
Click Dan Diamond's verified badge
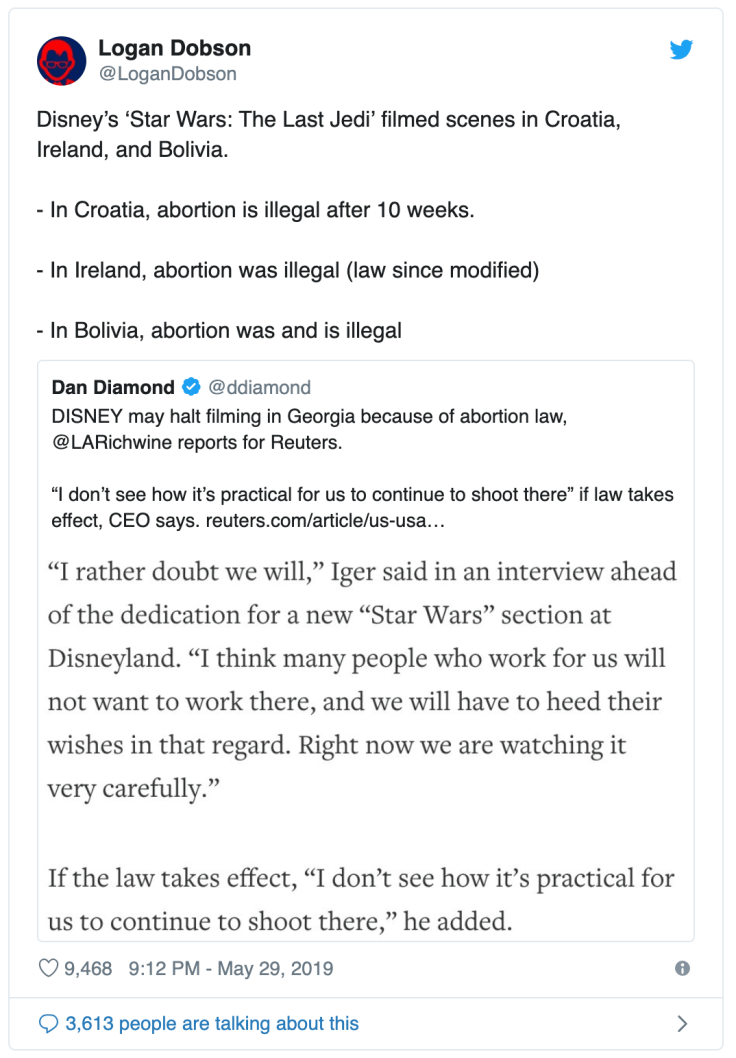(191, 387)
